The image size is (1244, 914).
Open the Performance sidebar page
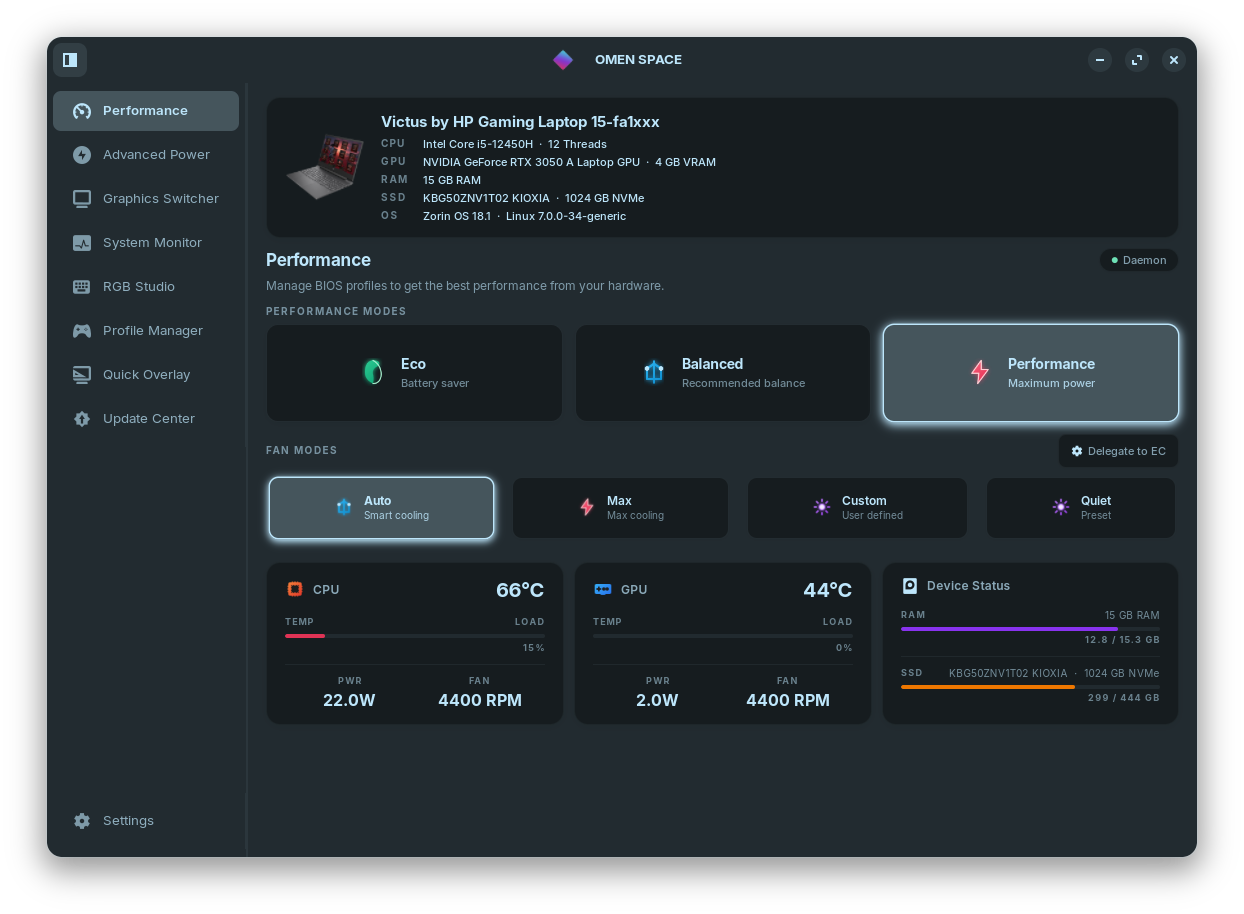pos(146,111)
